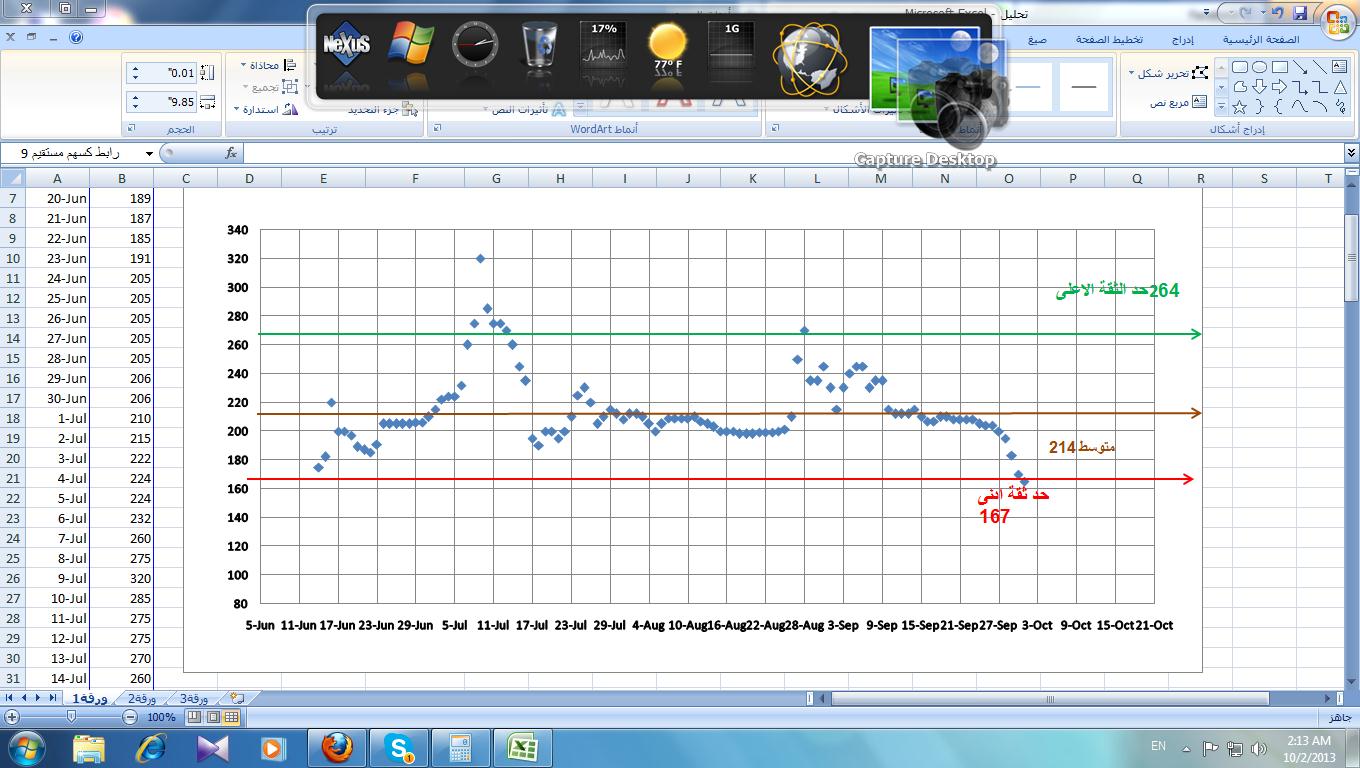Switch to sheet ورقة3
This screenshot has height=768, width=1360.
pos(194,698)
